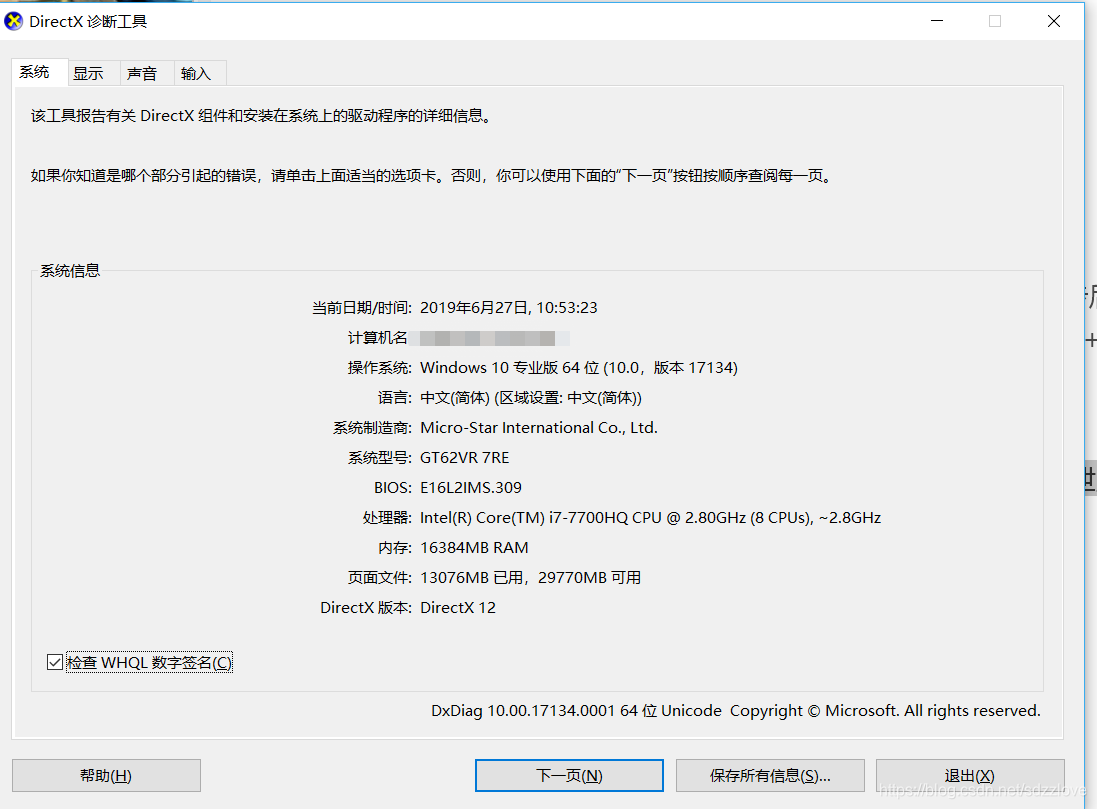Click the Intel Core i7-7700HQ processor text

(x=650, y=518)
